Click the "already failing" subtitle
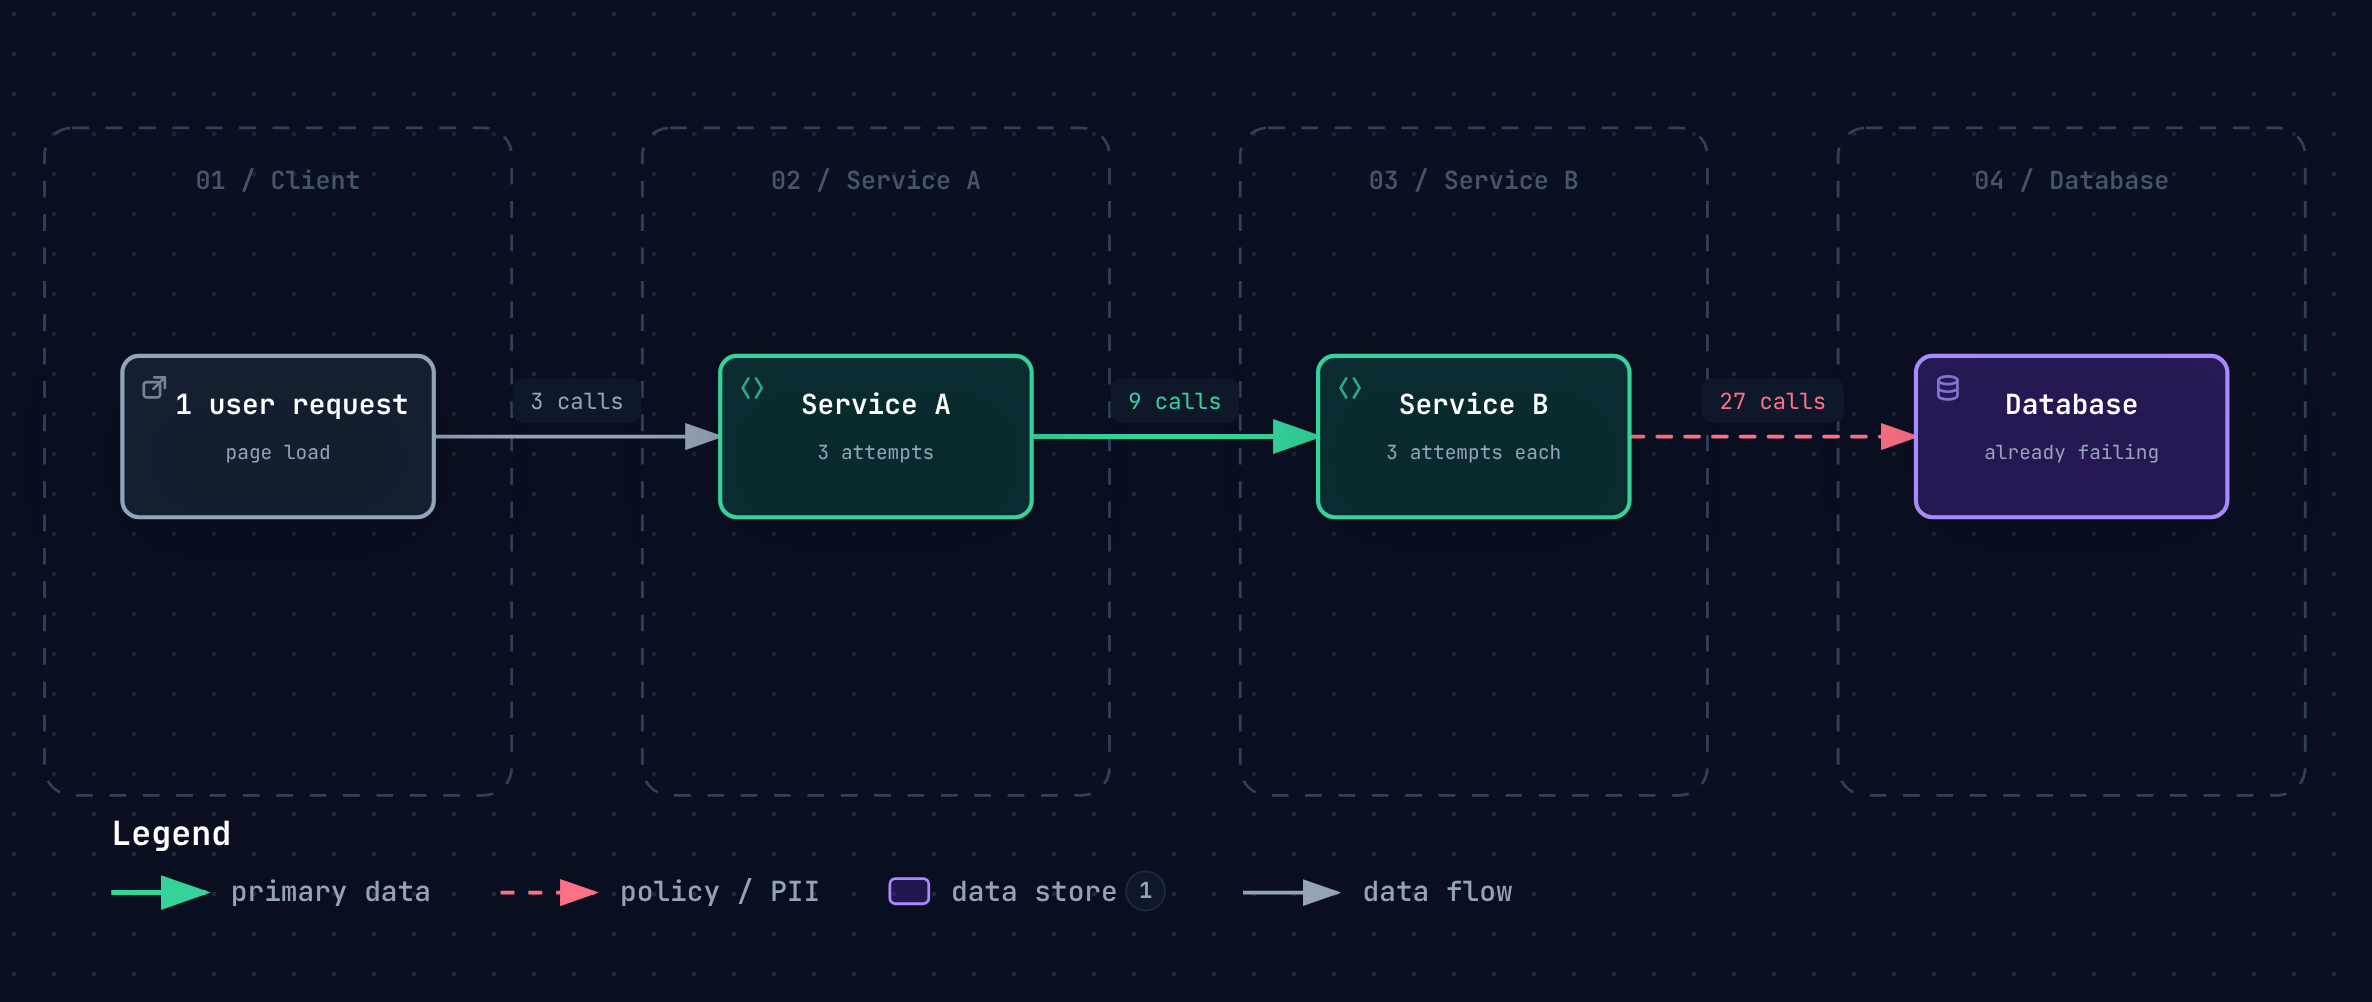Image resolution: width=2372 pixels, height=1002 pixels. (2071, 453)
